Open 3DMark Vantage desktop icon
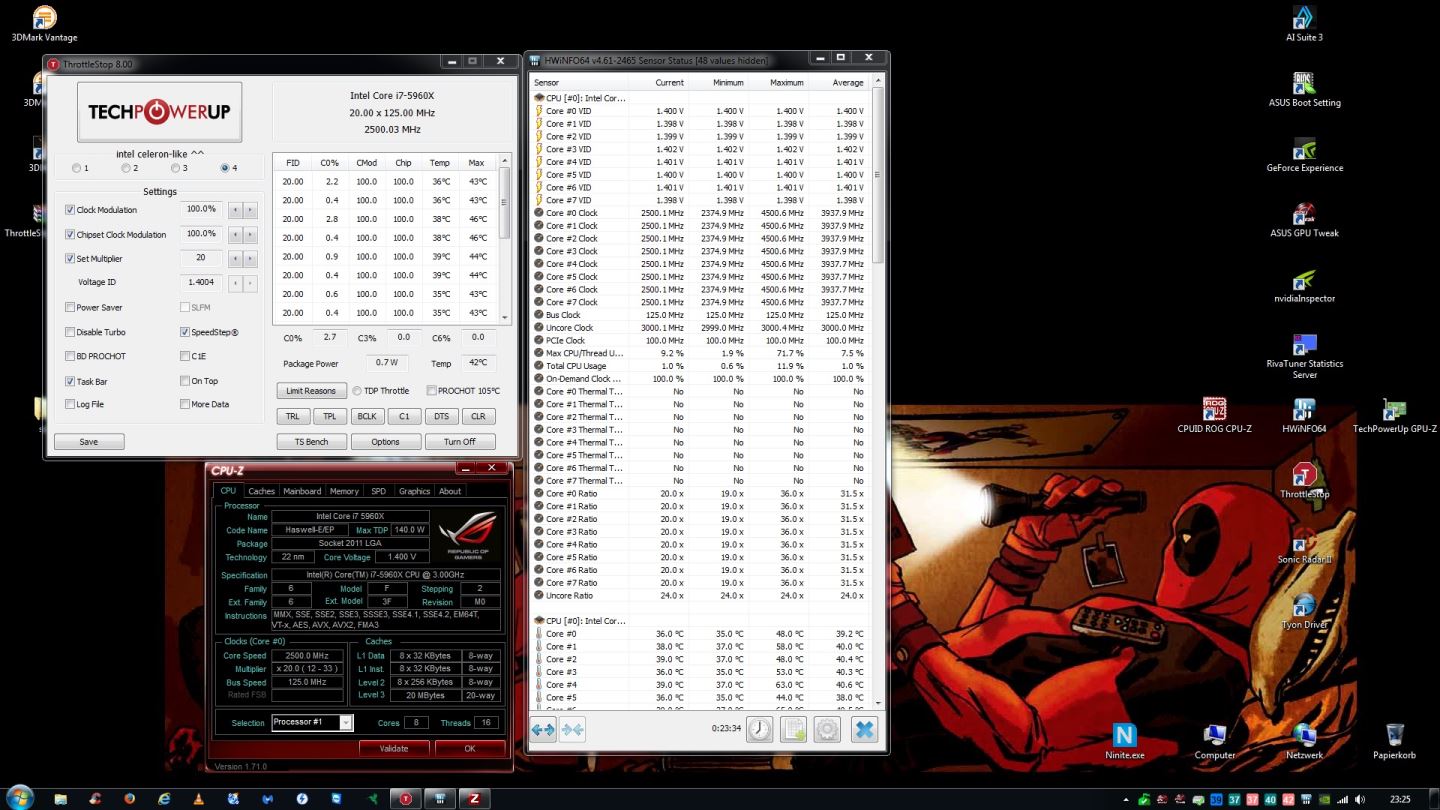 (44, 25)
